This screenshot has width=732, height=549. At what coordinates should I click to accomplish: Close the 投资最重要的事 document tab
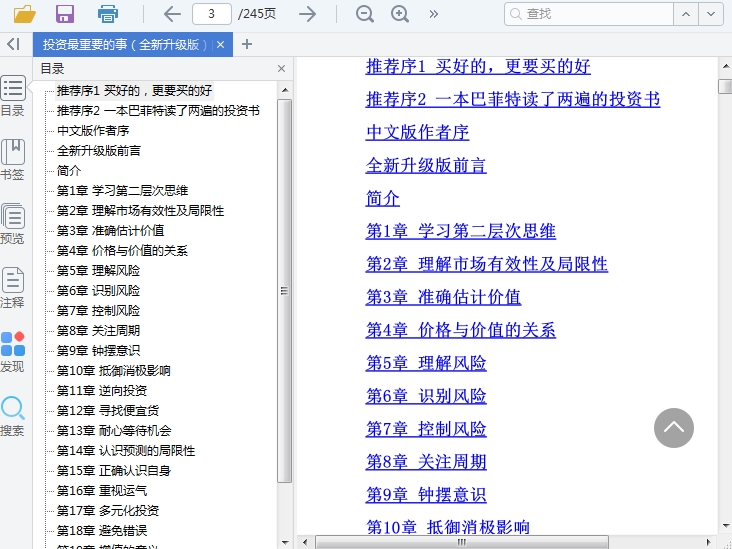[220, 45]
